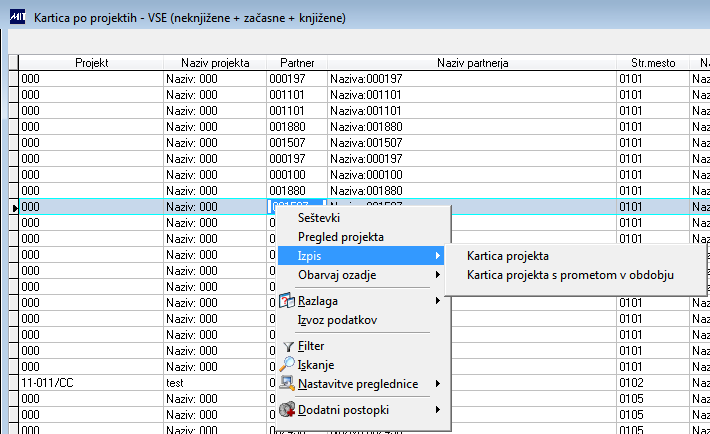Image resolution: width=710 pixels, height=434 pixels.
Task: Expand the Nastavitve preglednice submenu arrow
Action: (437, 384)
